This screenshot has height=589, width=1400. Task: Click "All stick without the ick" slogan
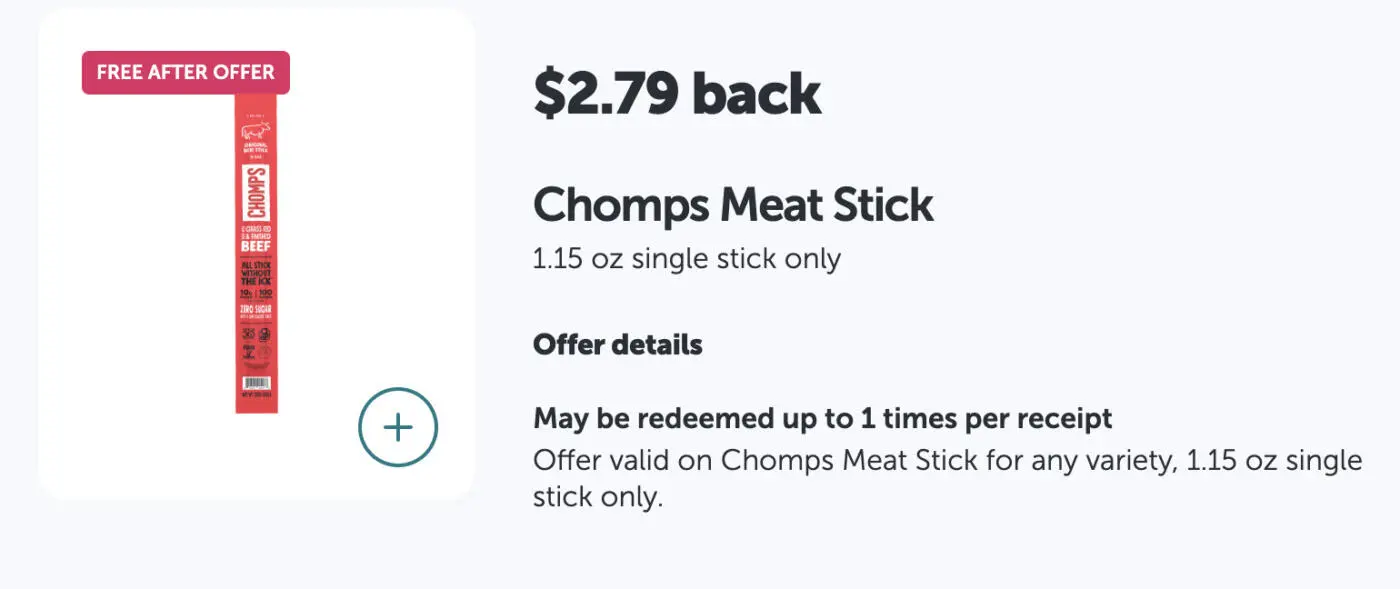(256, 273)
